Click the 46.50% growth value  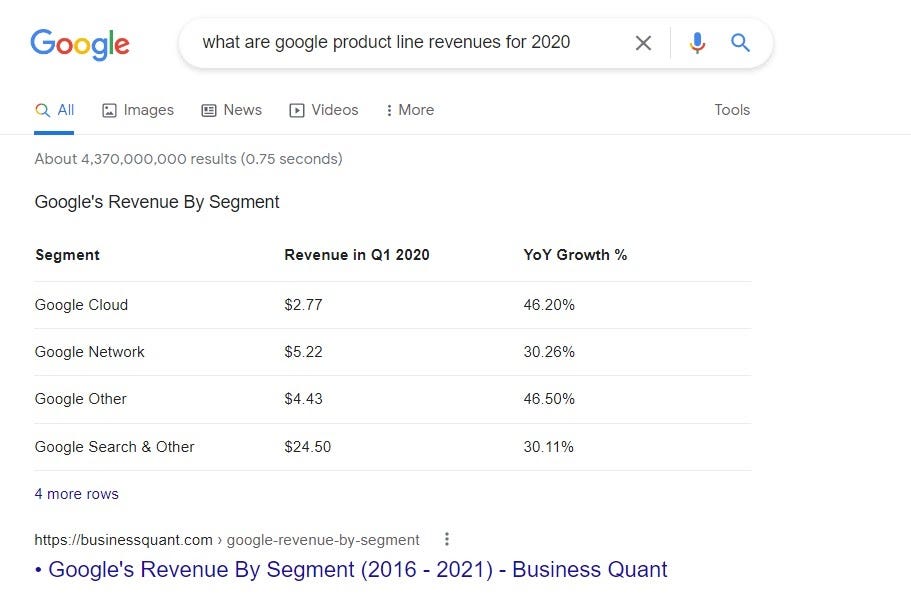coord(549,399)
